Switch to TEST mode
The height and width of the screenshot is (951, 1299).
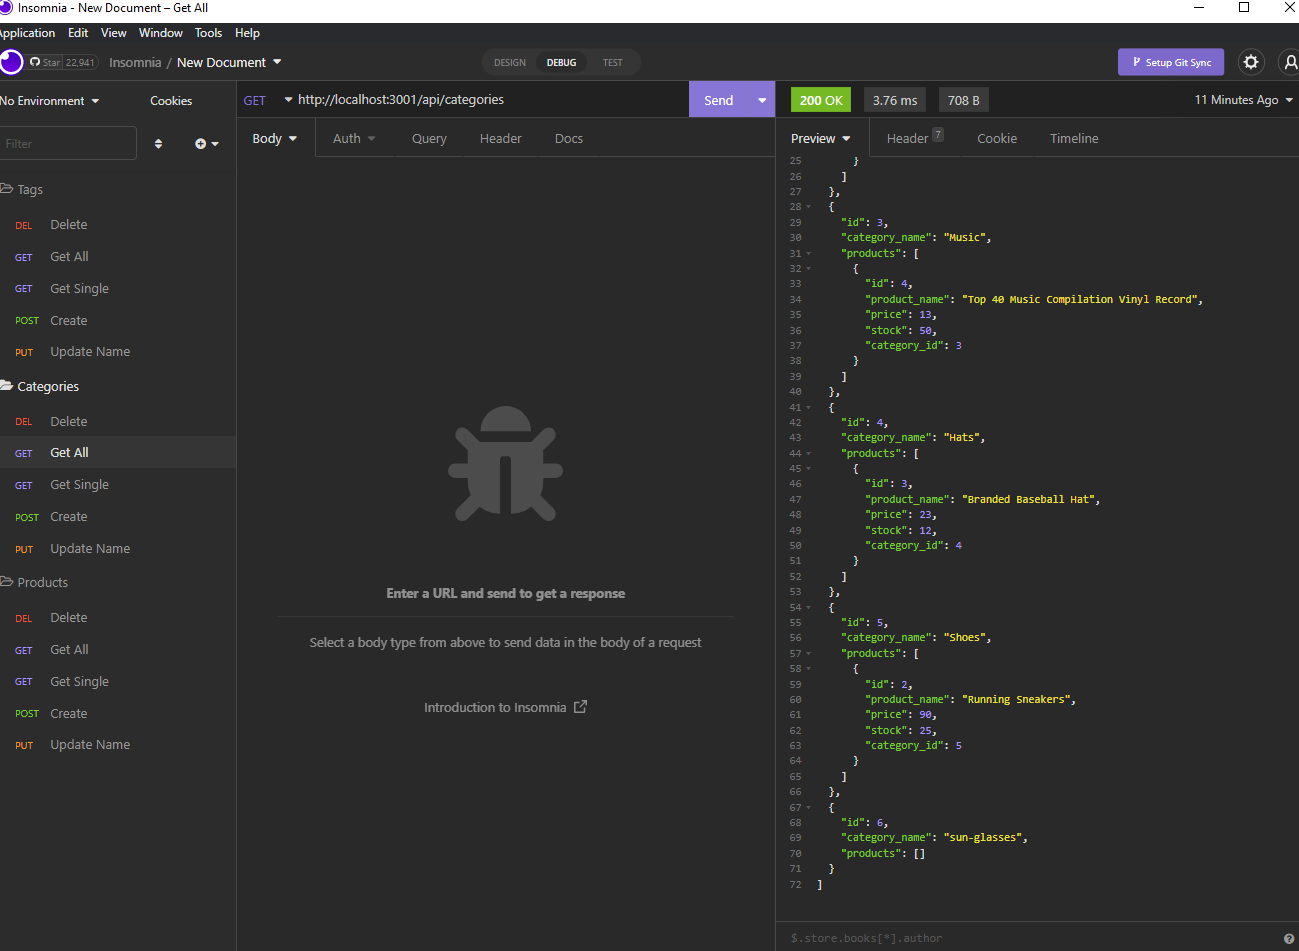point(613,62)
